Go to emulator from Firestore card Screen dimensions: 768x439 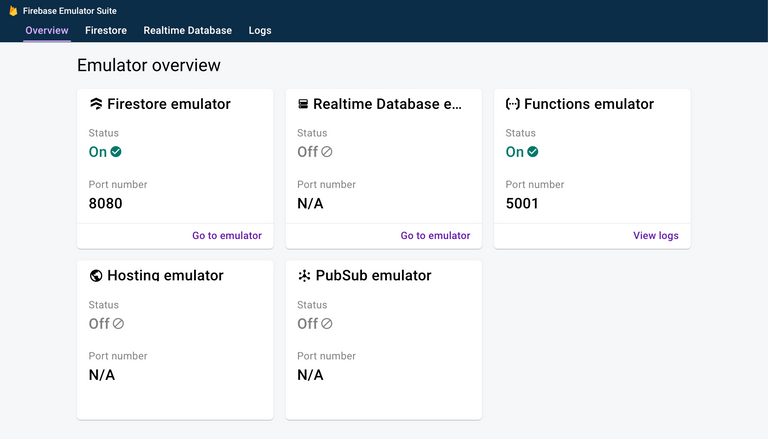click(227, 236)
